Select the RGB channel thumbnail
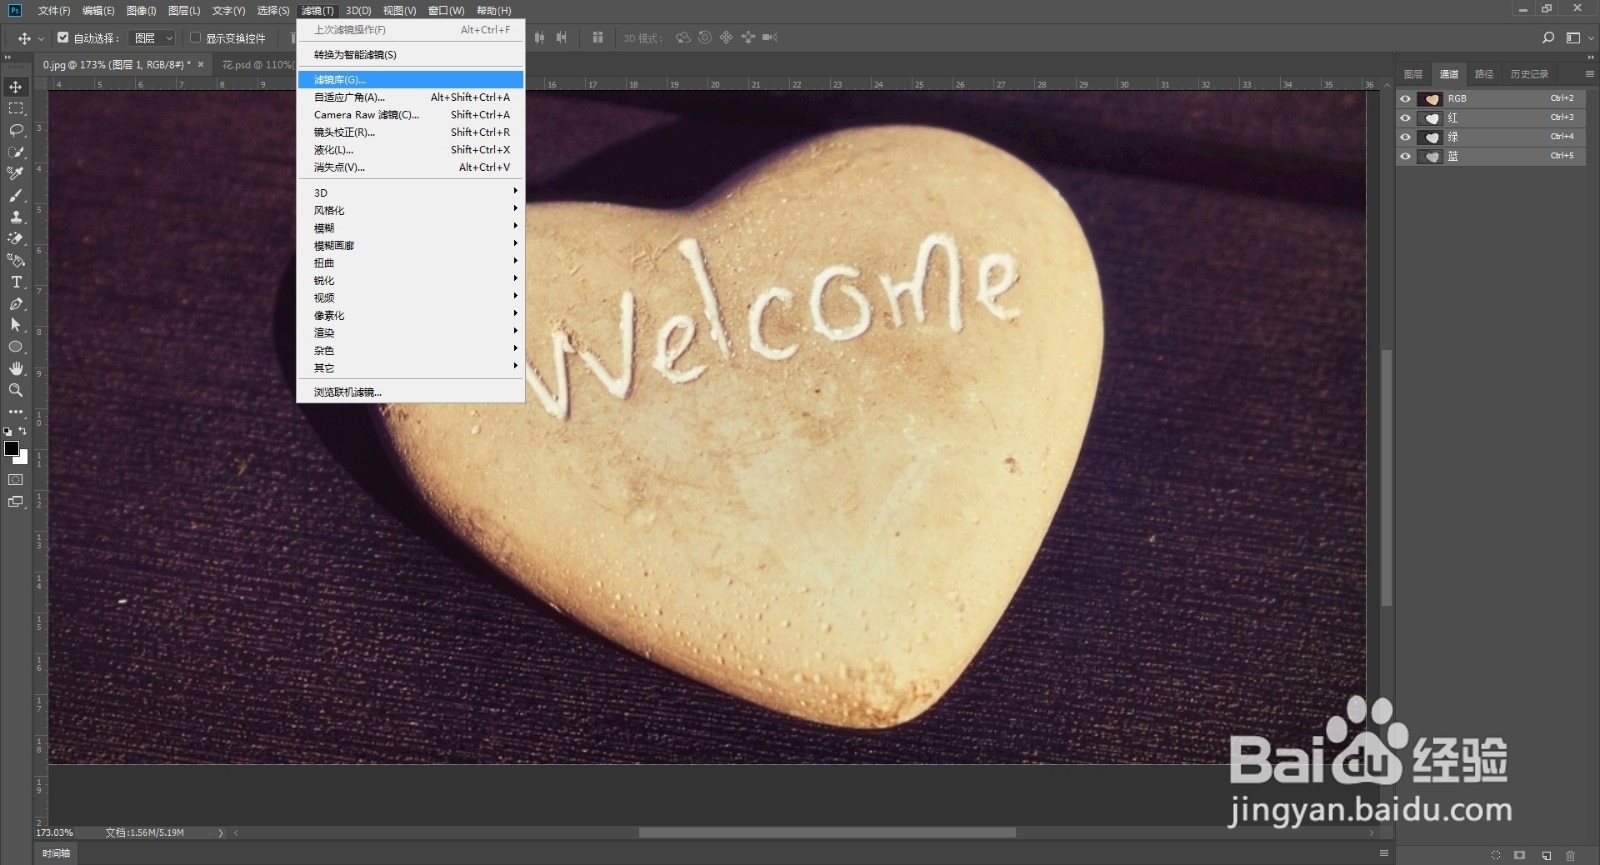The height and width of the screenshot is (865, 1600). click(1431, 99)
